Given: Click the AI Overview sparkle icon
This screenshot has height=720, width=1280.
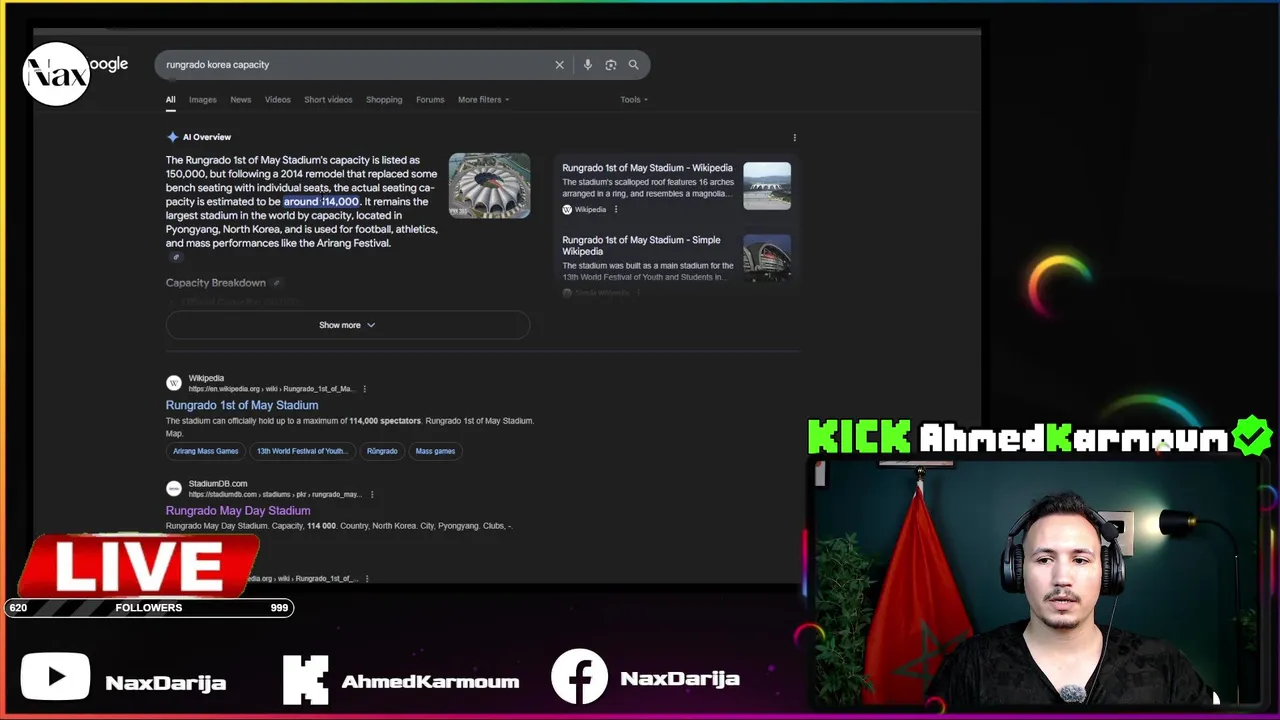Looking at the screenshot, I should (x=173, y=137).
